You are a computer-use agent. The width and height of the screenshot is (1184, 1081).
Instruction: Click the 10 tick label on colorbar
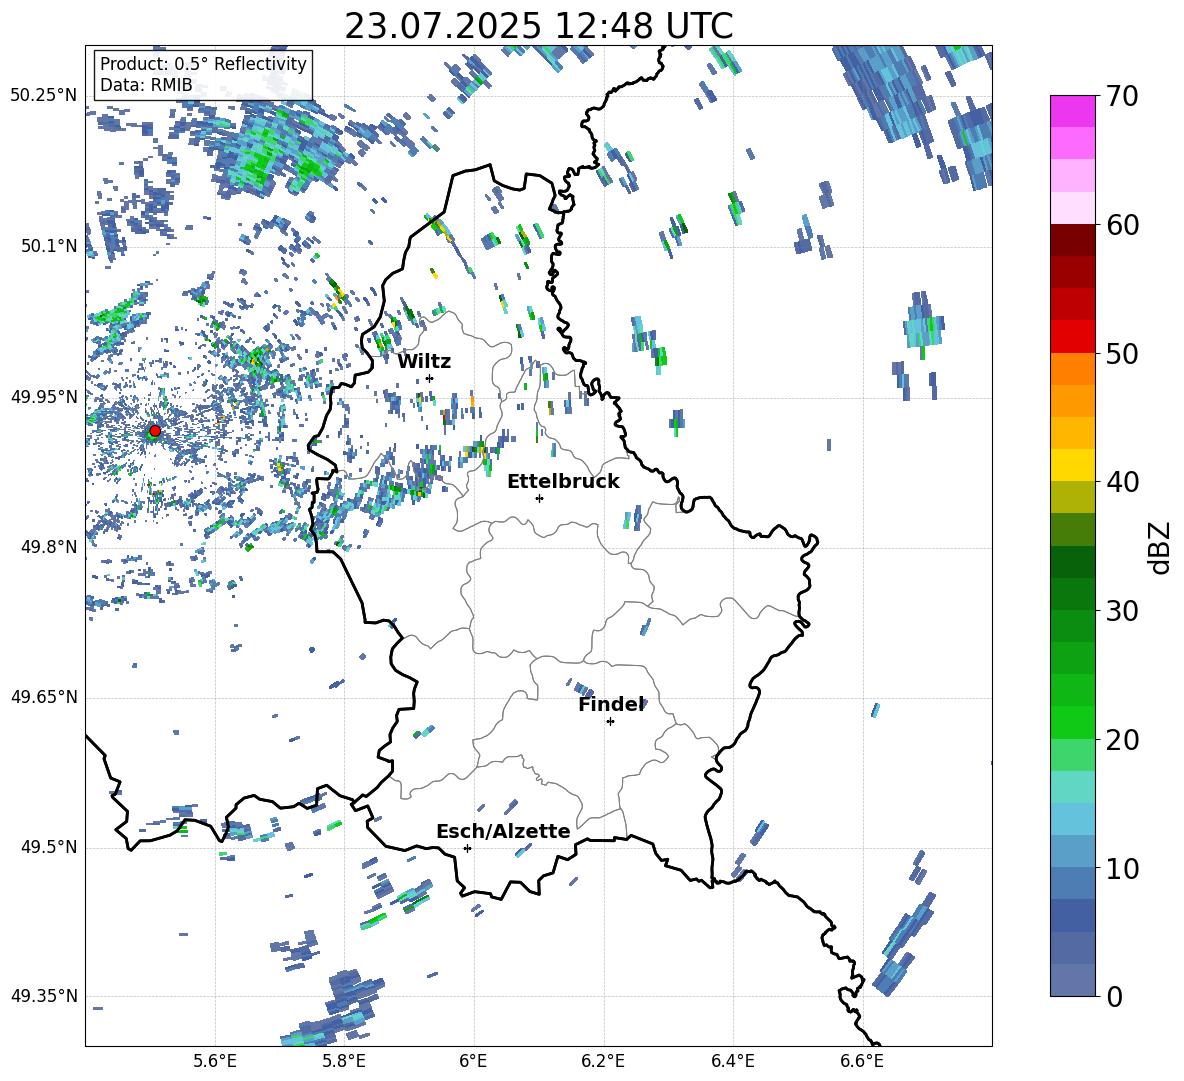click(x=1121, y=868)
